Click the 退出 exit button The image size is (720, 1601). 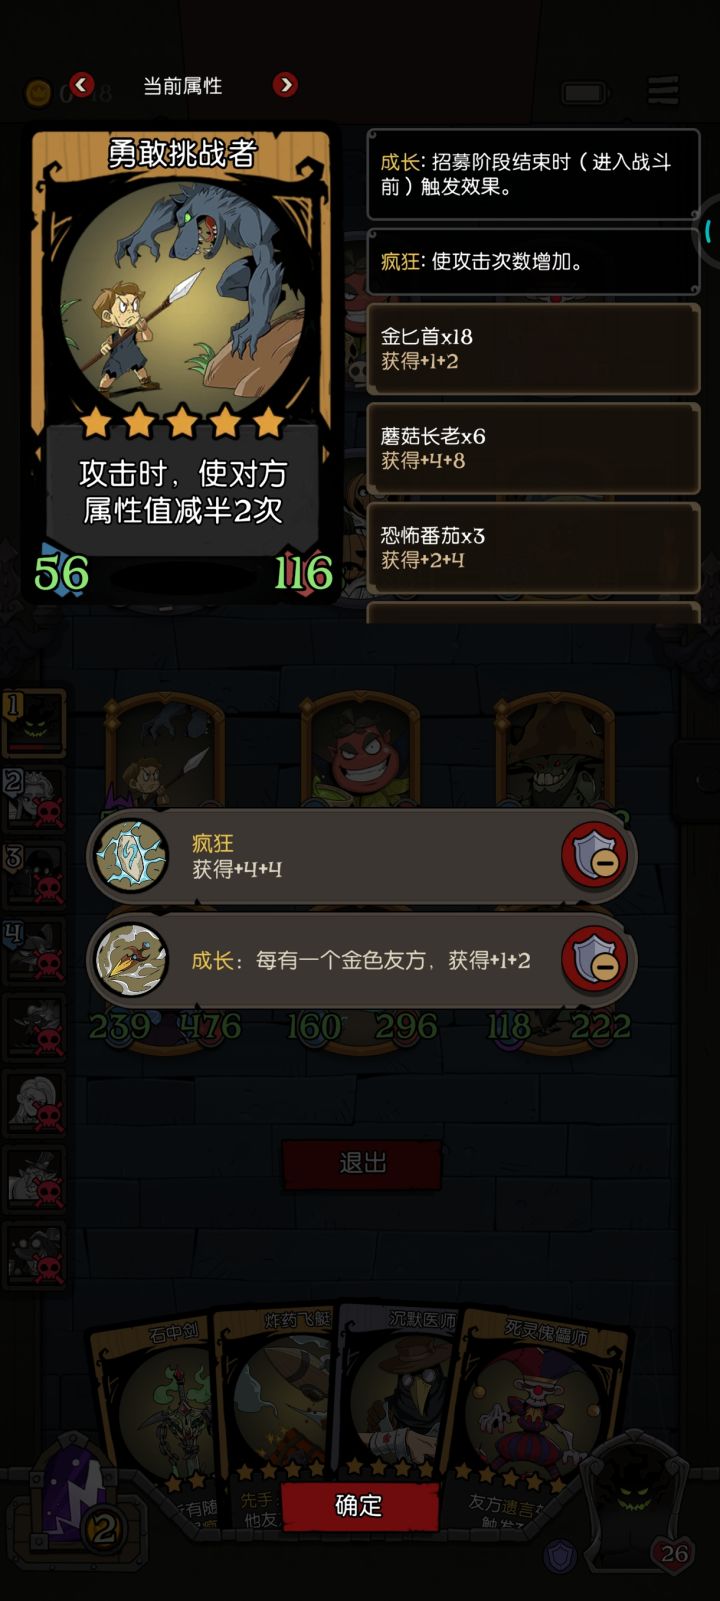click(x=362, y=1163)
